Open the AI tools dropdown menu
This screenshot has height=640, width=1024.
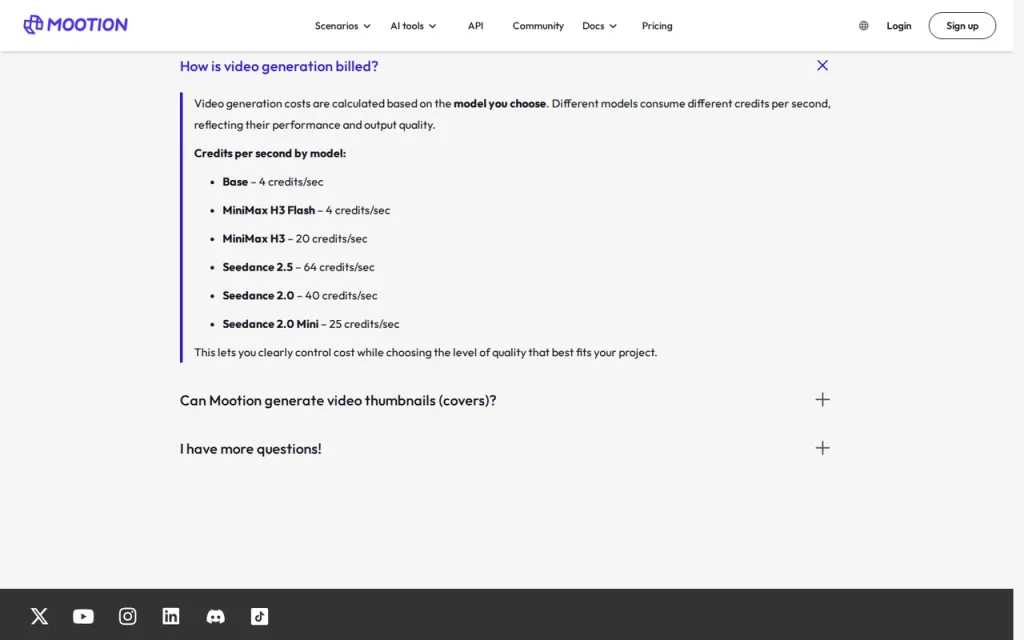click(x=413, y=25)
